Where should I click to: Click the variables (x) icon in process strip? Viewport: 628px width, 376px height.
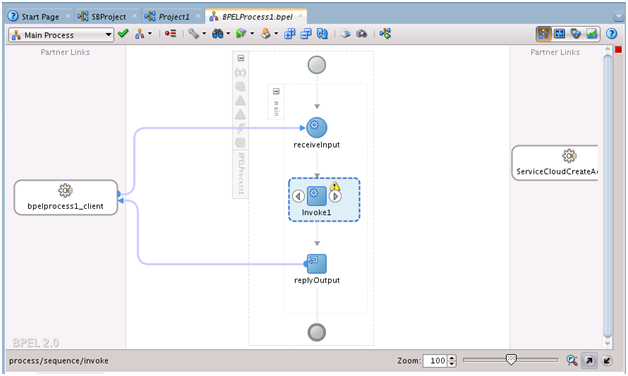coord(240,72)
